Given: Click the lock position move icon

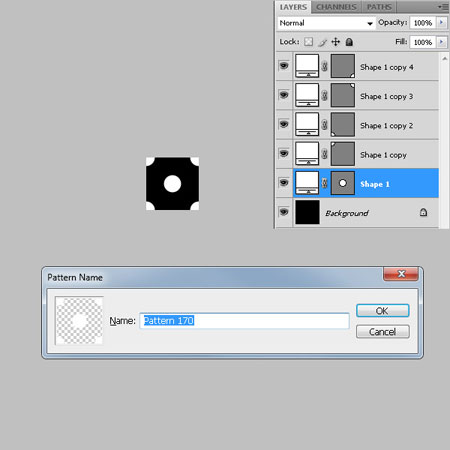Looking at the screenshot, I should tap(336, 42).
